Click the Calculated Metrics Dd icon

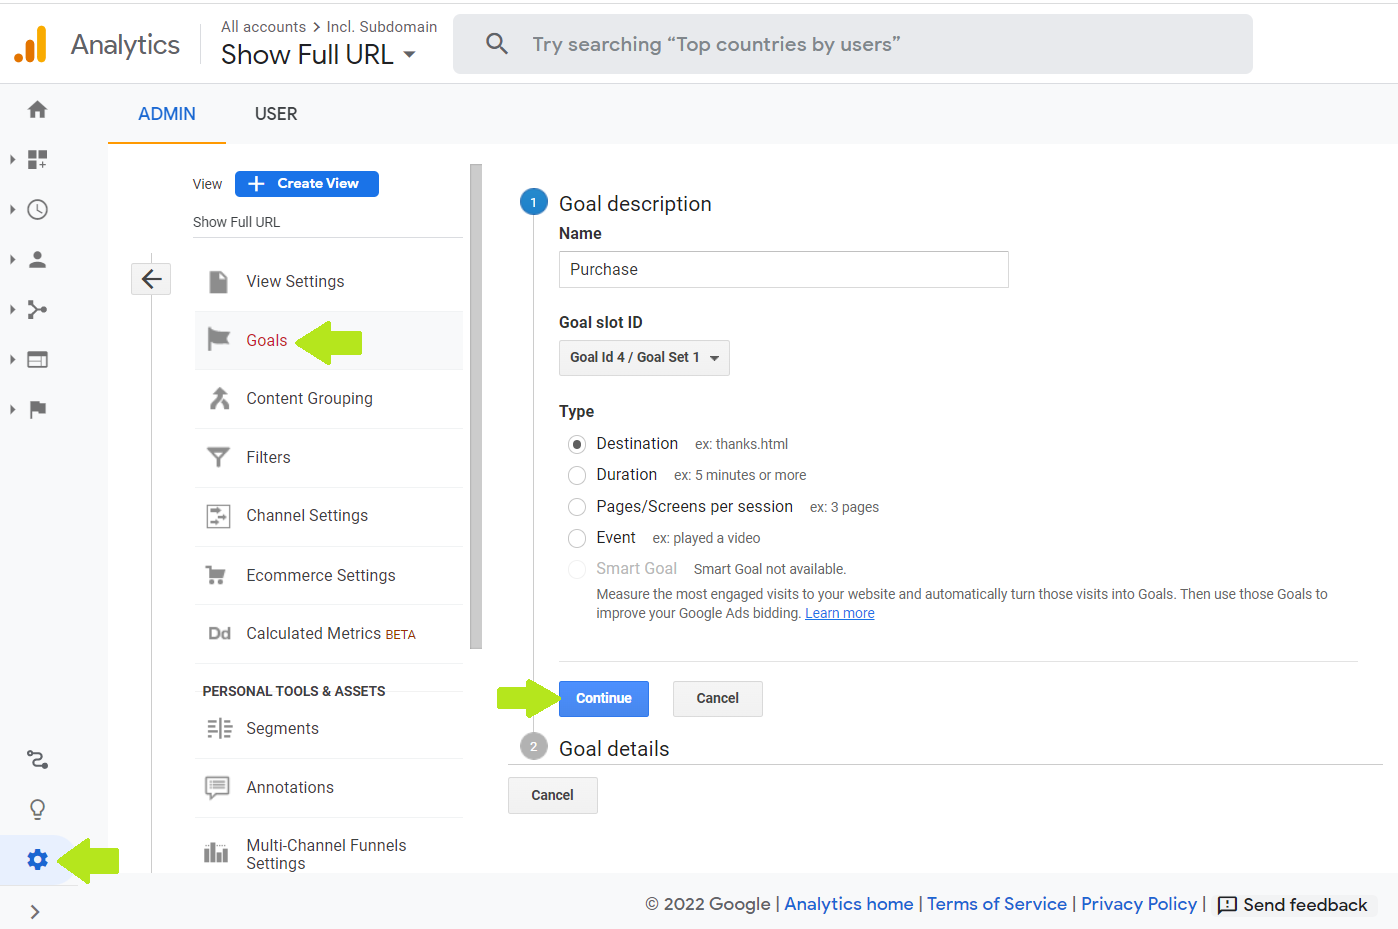pos(219,633)
